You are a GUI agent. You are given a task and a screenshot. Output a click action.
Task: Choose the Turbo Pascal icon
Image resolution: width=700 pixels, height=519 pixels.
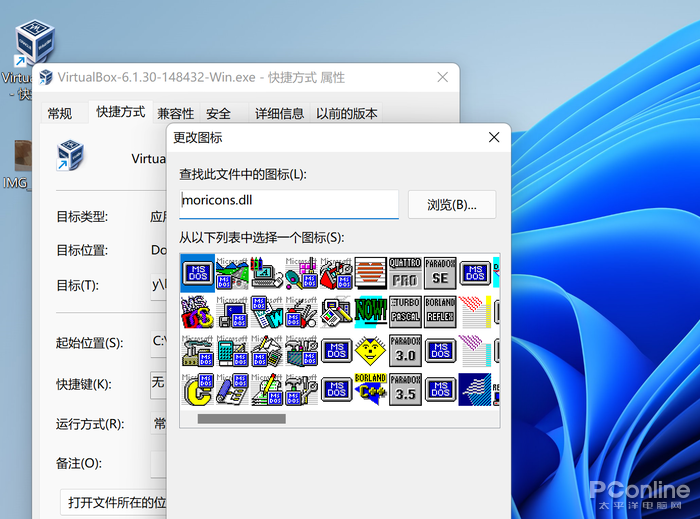click(404, 311)
